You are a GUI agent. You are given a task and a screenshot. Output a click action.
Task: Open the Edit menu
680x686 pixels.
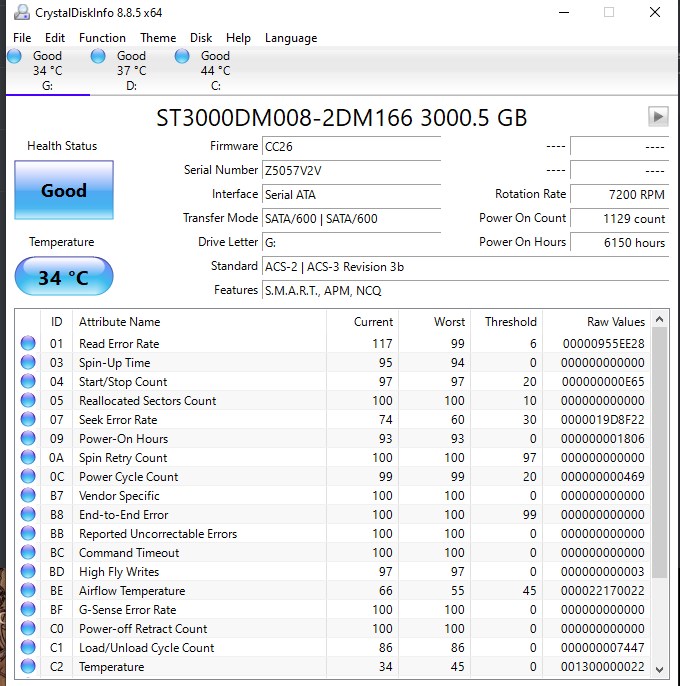55,38
